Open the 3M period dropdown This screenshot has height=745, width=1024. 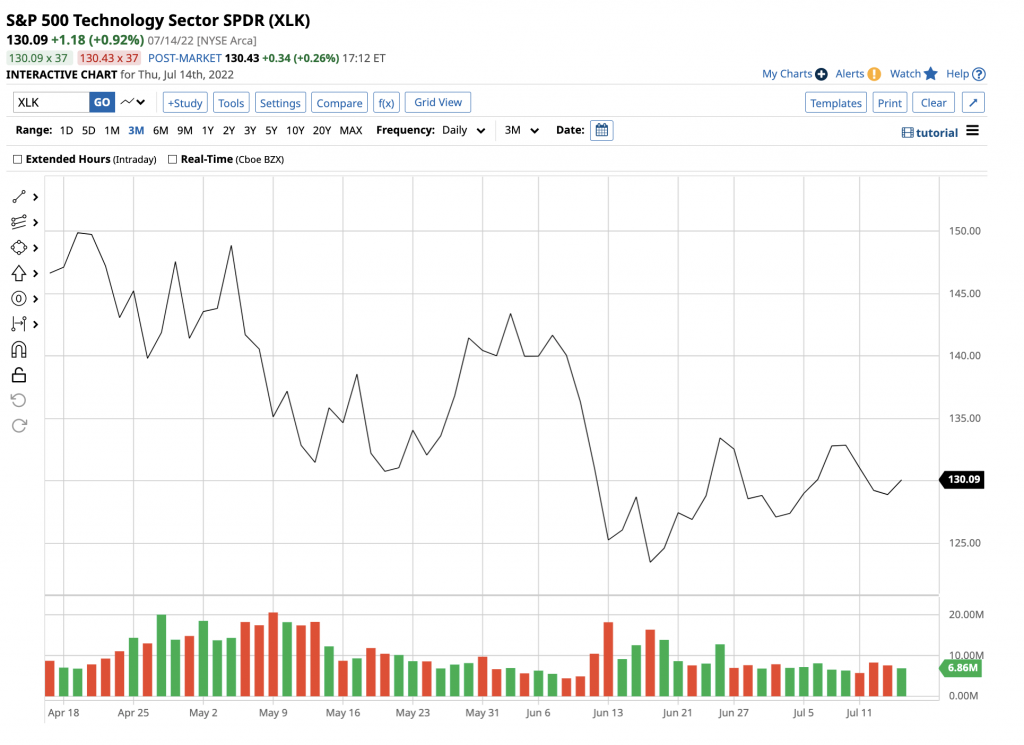pyautogui.click(x=522, y=130)
